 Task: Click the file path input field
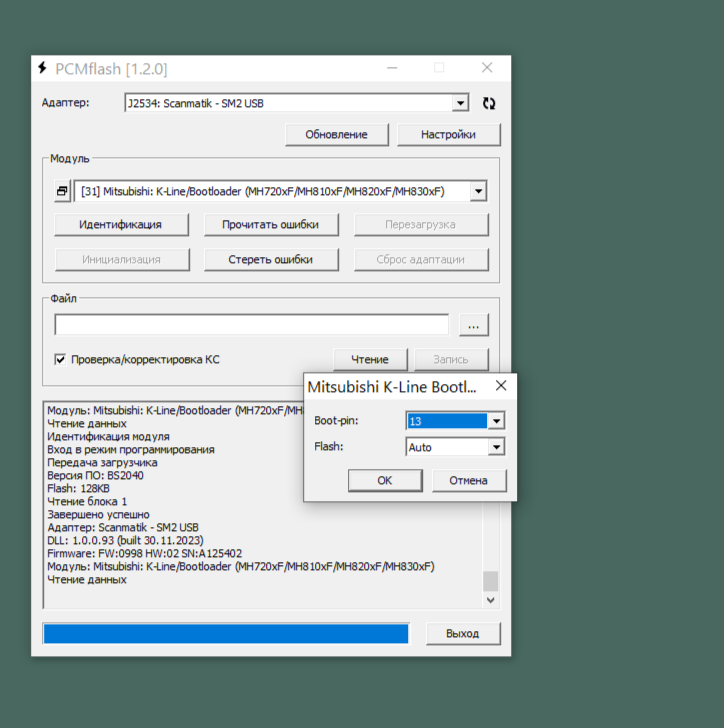coord(251,325)
